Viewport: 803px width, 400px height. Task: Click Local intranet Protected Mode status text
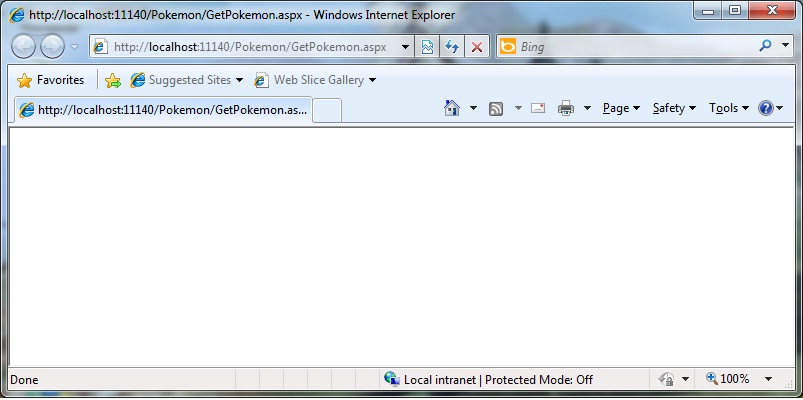click(x=498, y=380)
